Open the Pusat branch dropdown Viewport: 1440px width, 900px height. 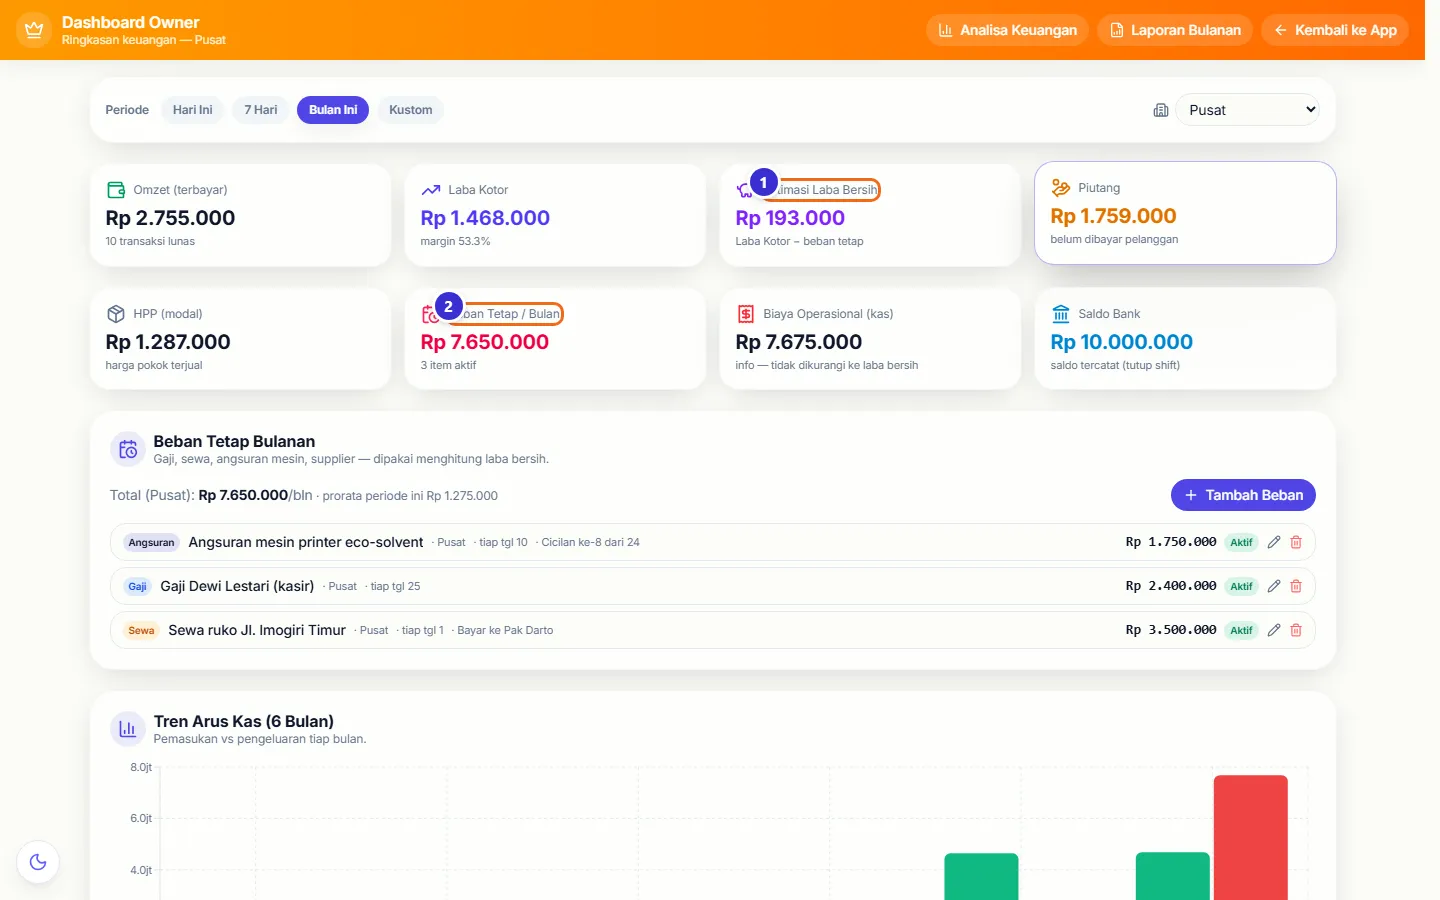(x=1248, y=110)
